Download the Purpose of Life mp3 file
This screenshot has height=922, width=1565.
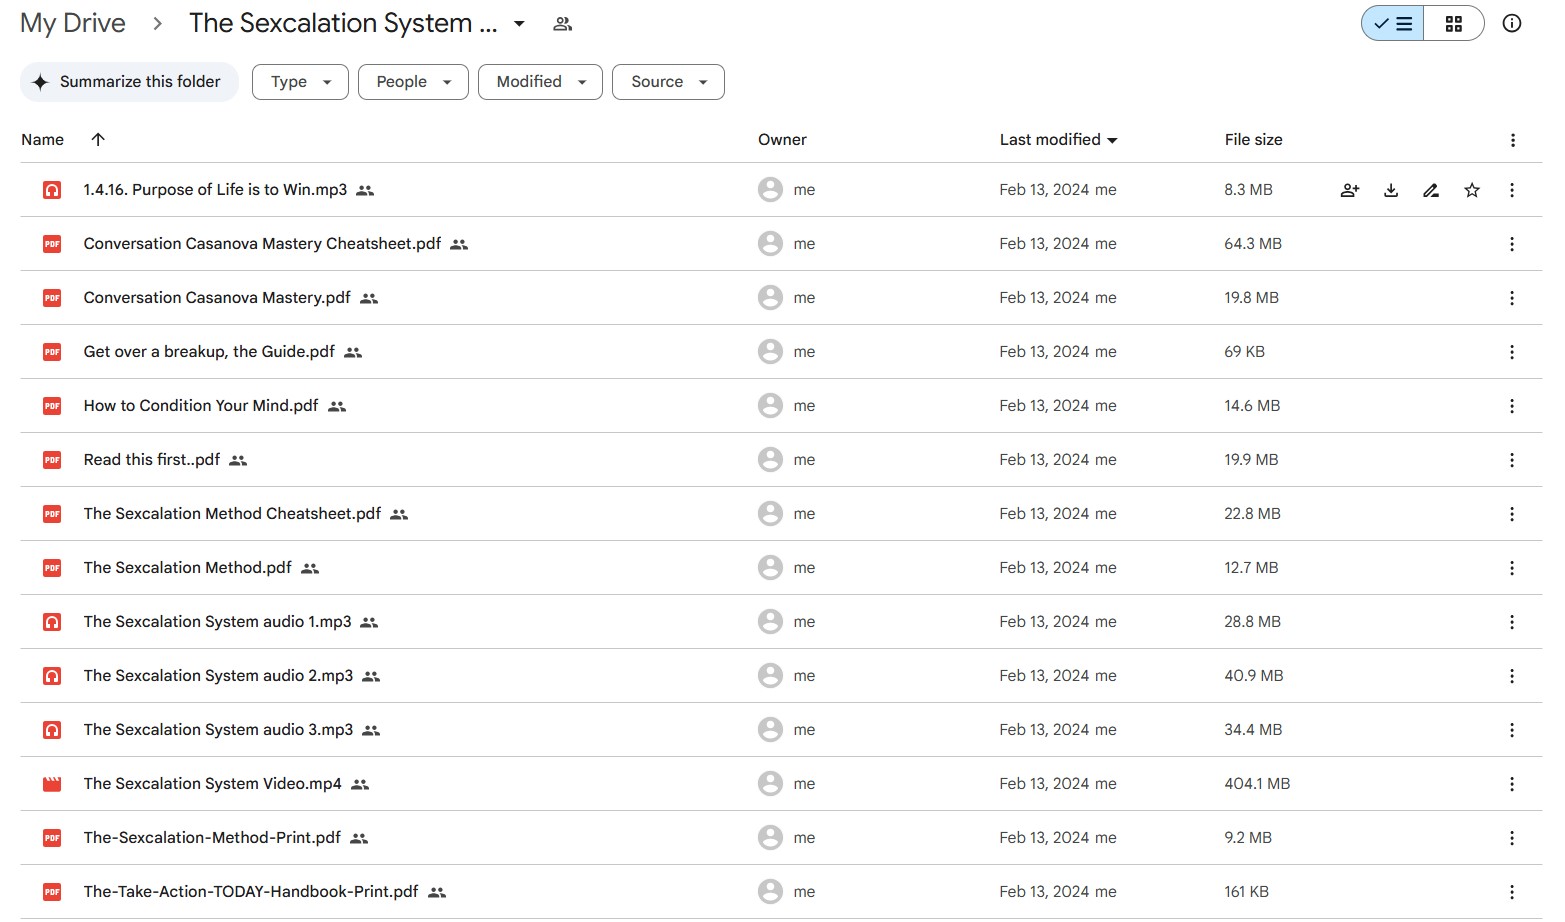1390,190
